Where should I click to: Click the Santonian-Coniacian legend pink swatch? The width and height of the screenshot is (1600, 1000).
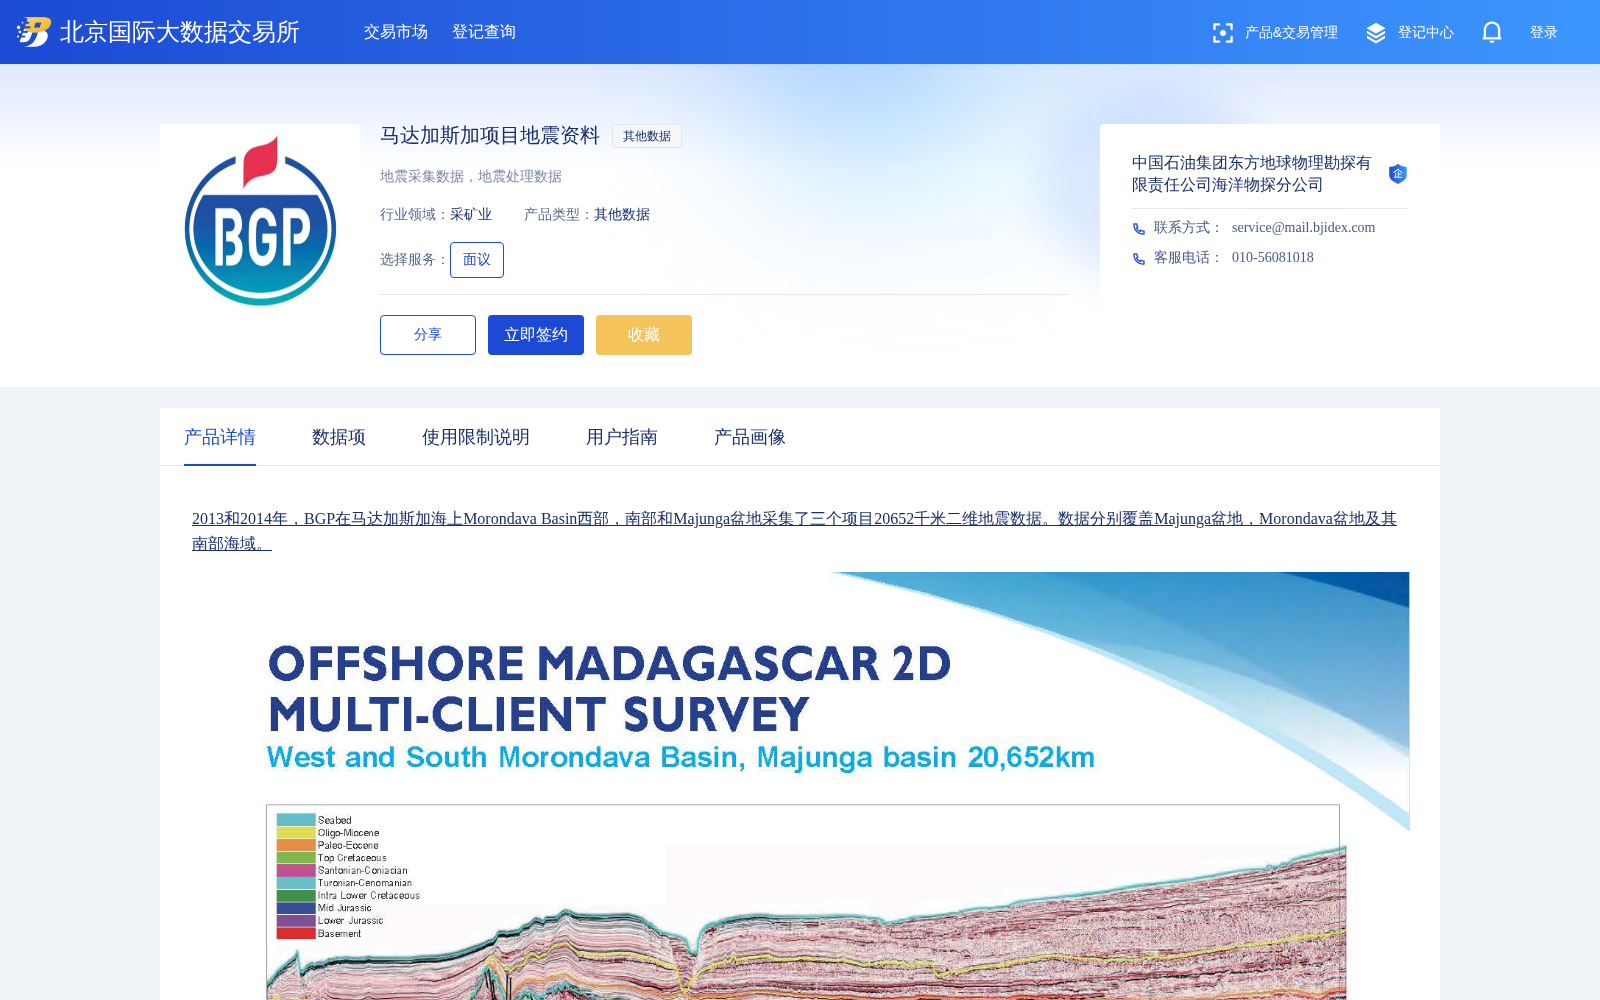pyautogui.click(x=296, y=871)
